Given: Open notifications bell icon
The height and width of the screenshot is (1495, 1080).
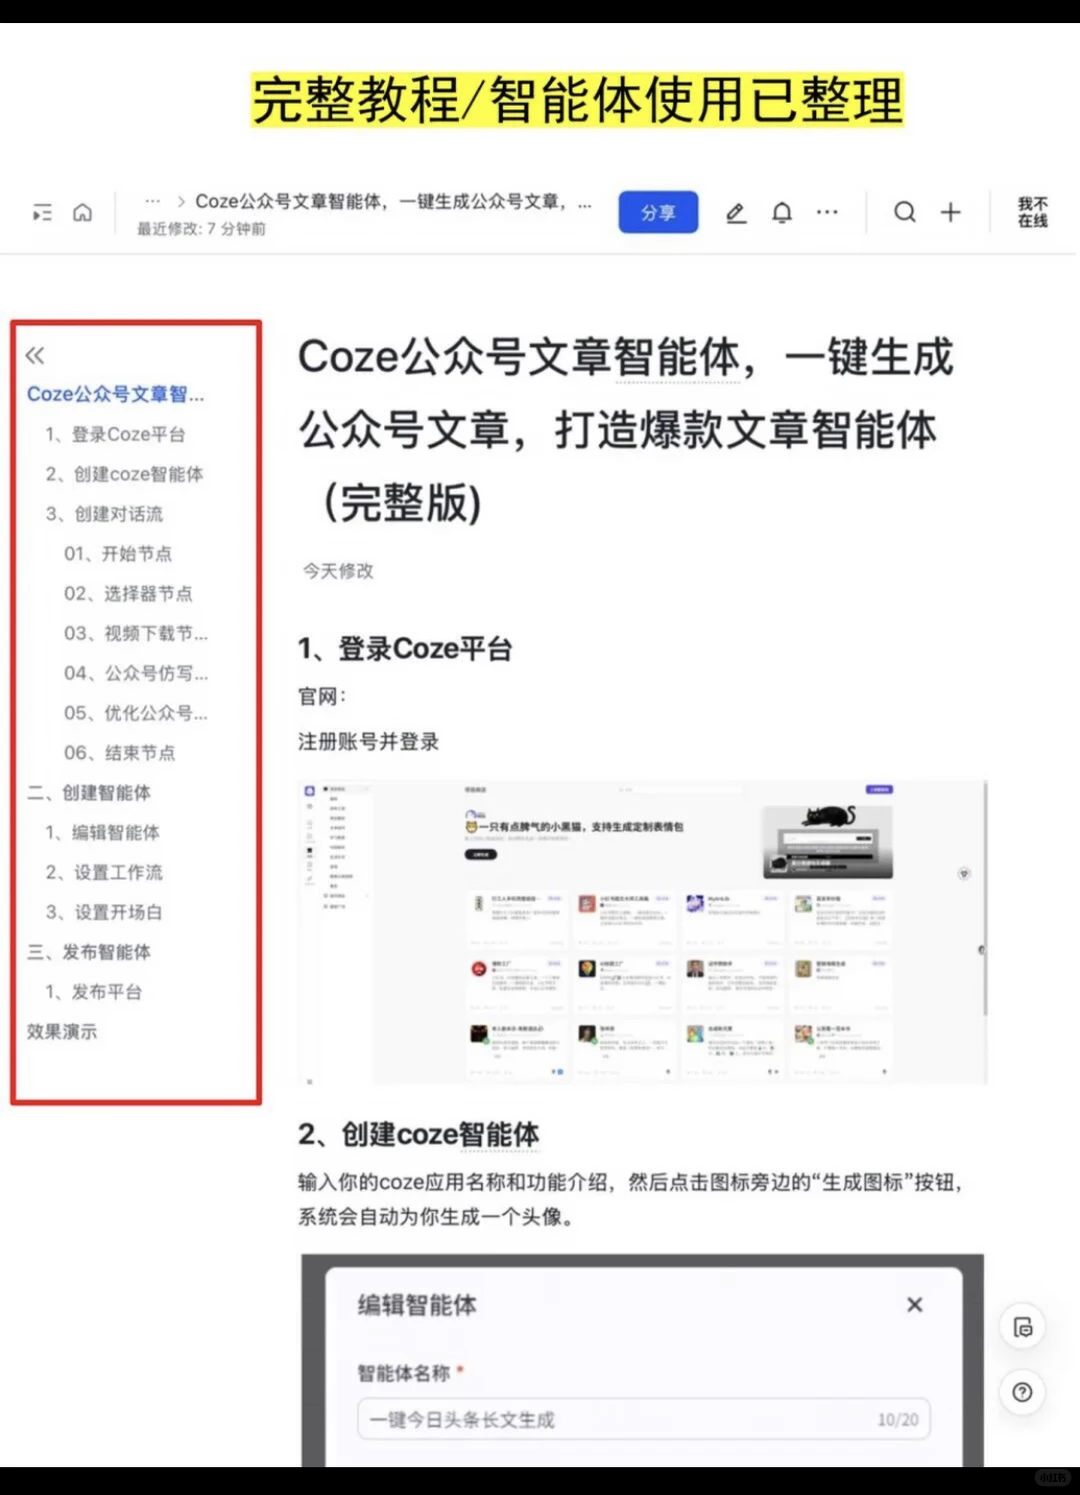Looking at the screenshot, I should 782,213.
